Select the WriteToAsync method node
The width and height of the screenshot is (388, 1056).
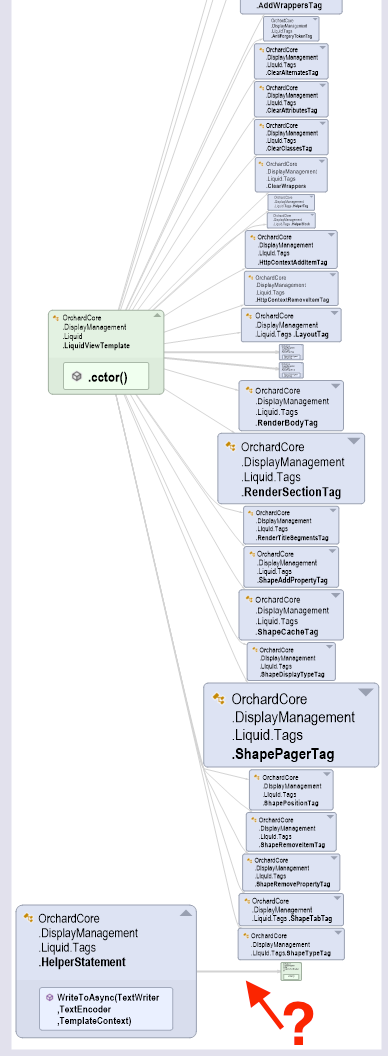click(106, 1009)
